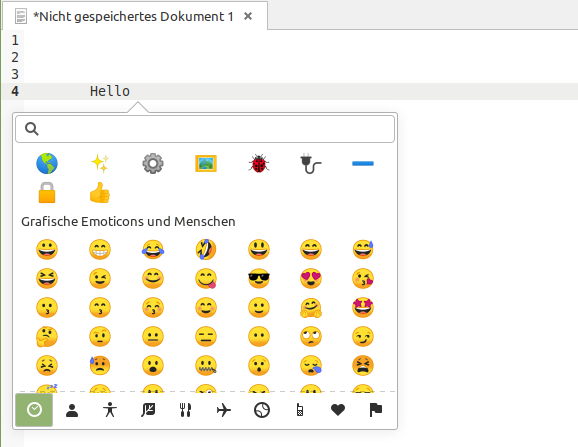This screenshot has width=578, height=447.
Task: Close the Nicht gespeichertes Dokument 1 tab
Action: point(248,16)
